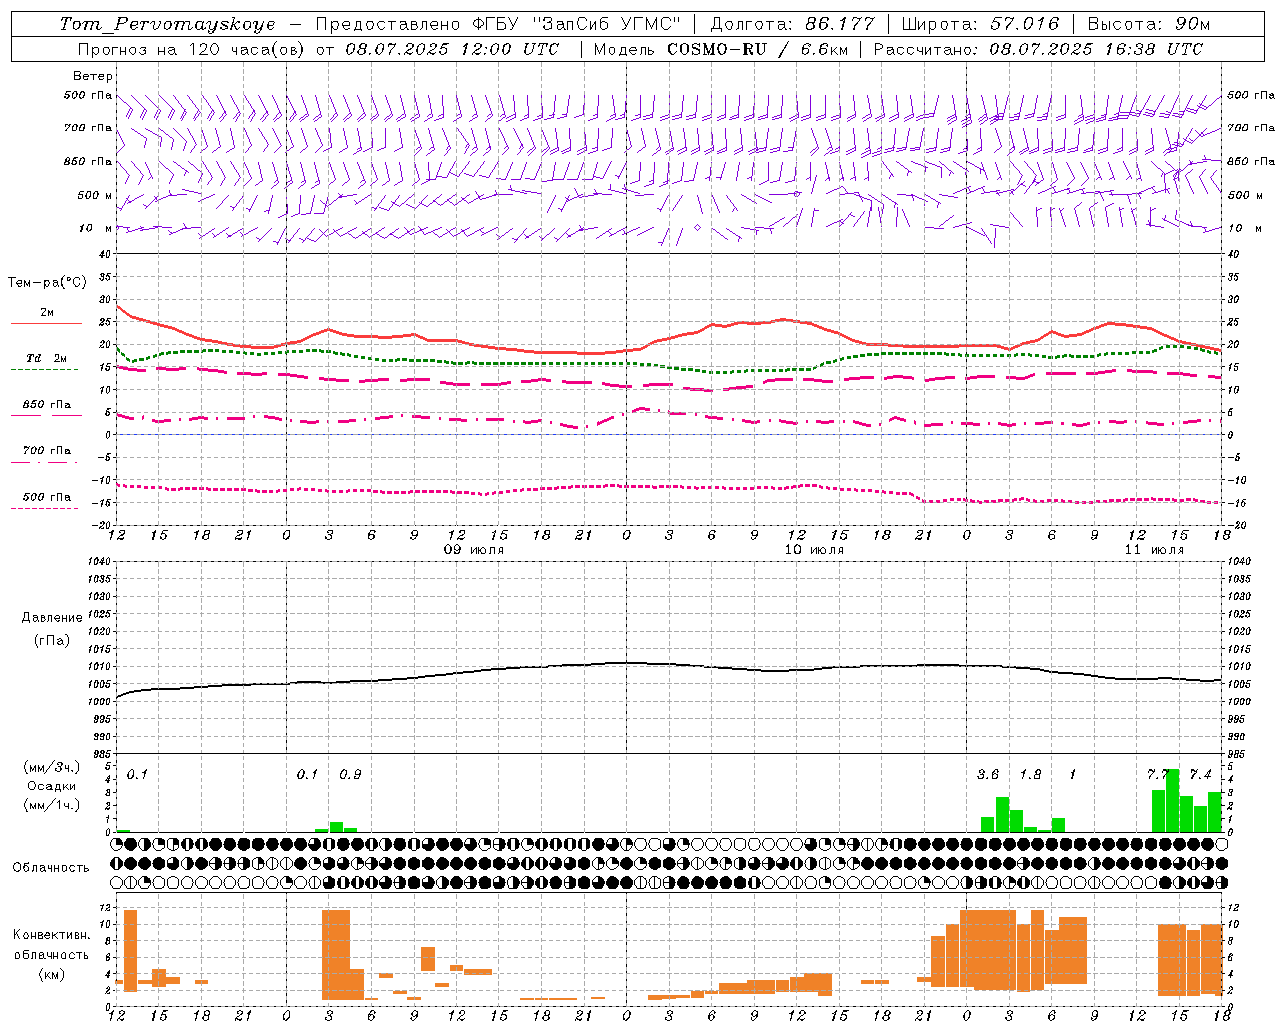Image resolution: width=1280 pixels, height=1024 pixels.
Task: Select the longitude value "Долгота: 86.177"
Action: [792, 24]
